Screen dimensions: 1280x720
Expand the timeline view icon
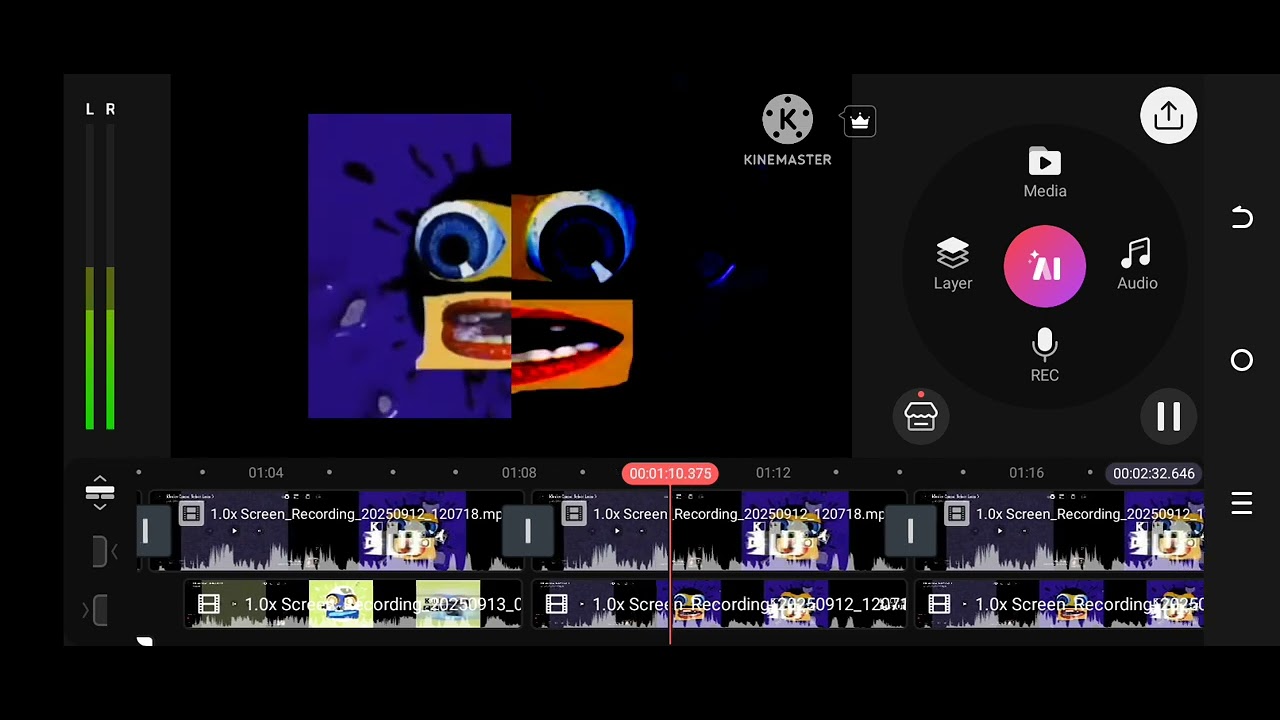[100, 493]
